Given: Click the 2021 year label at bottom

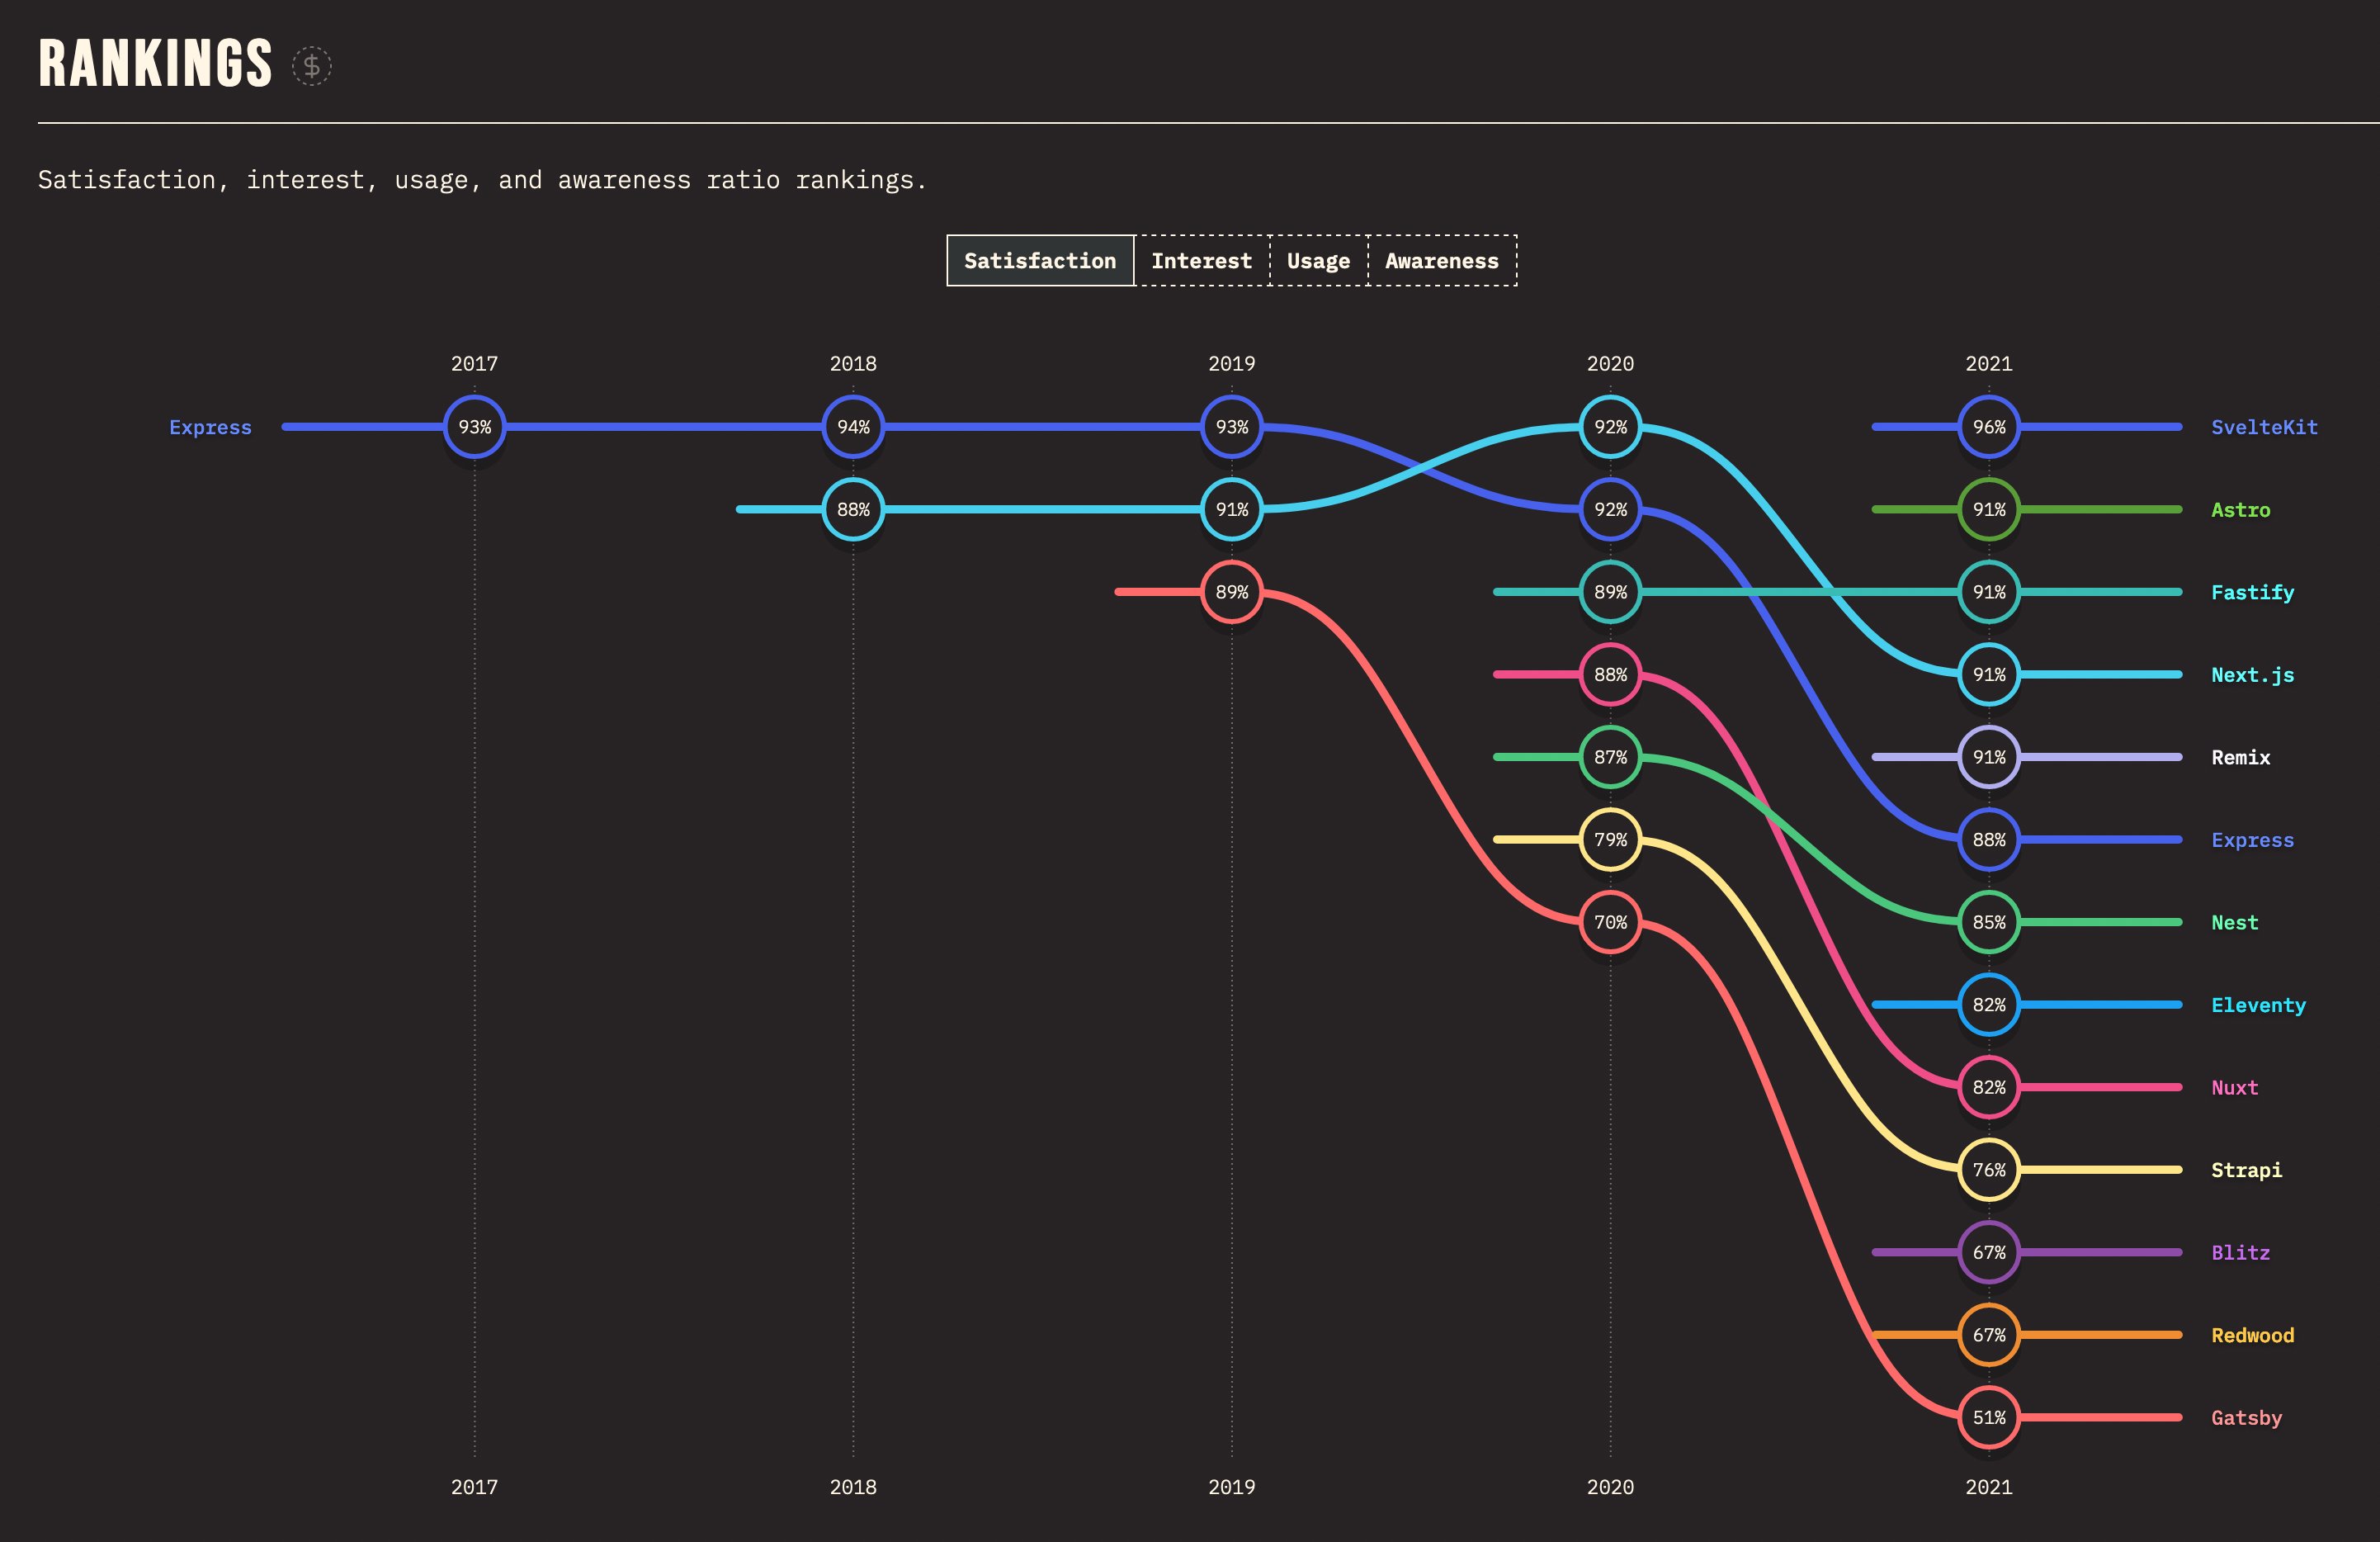Looking at the screenshot, I should pyautogui.click(x=1988, y=1487).
